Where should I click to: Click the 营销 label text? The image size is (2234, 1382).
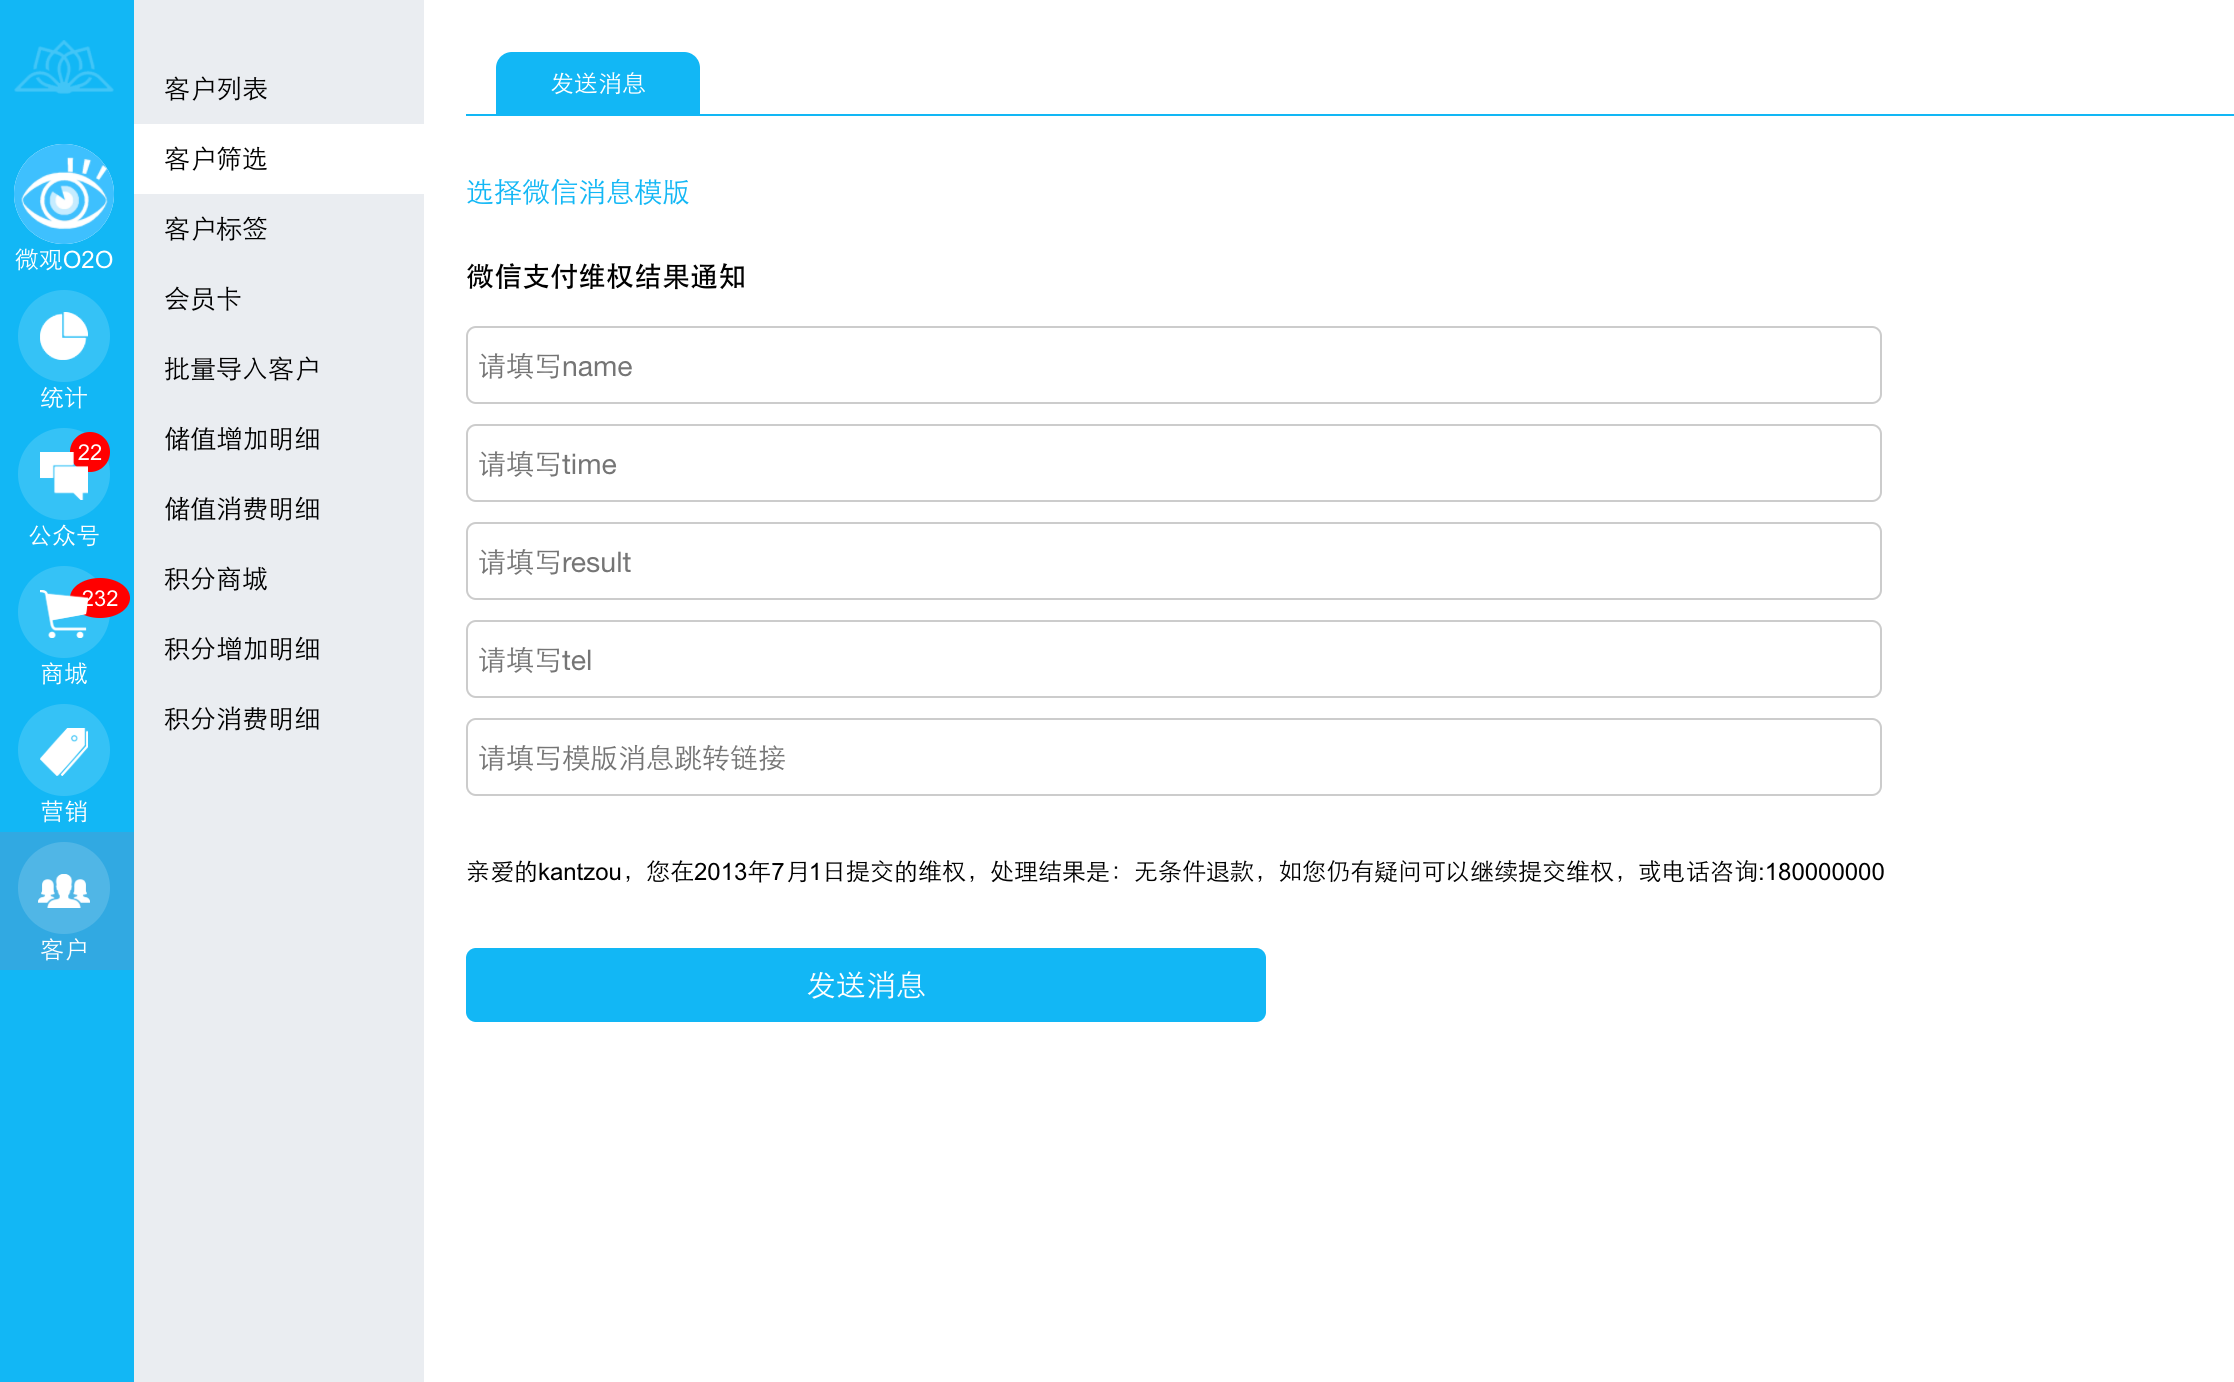pos(64,812)
